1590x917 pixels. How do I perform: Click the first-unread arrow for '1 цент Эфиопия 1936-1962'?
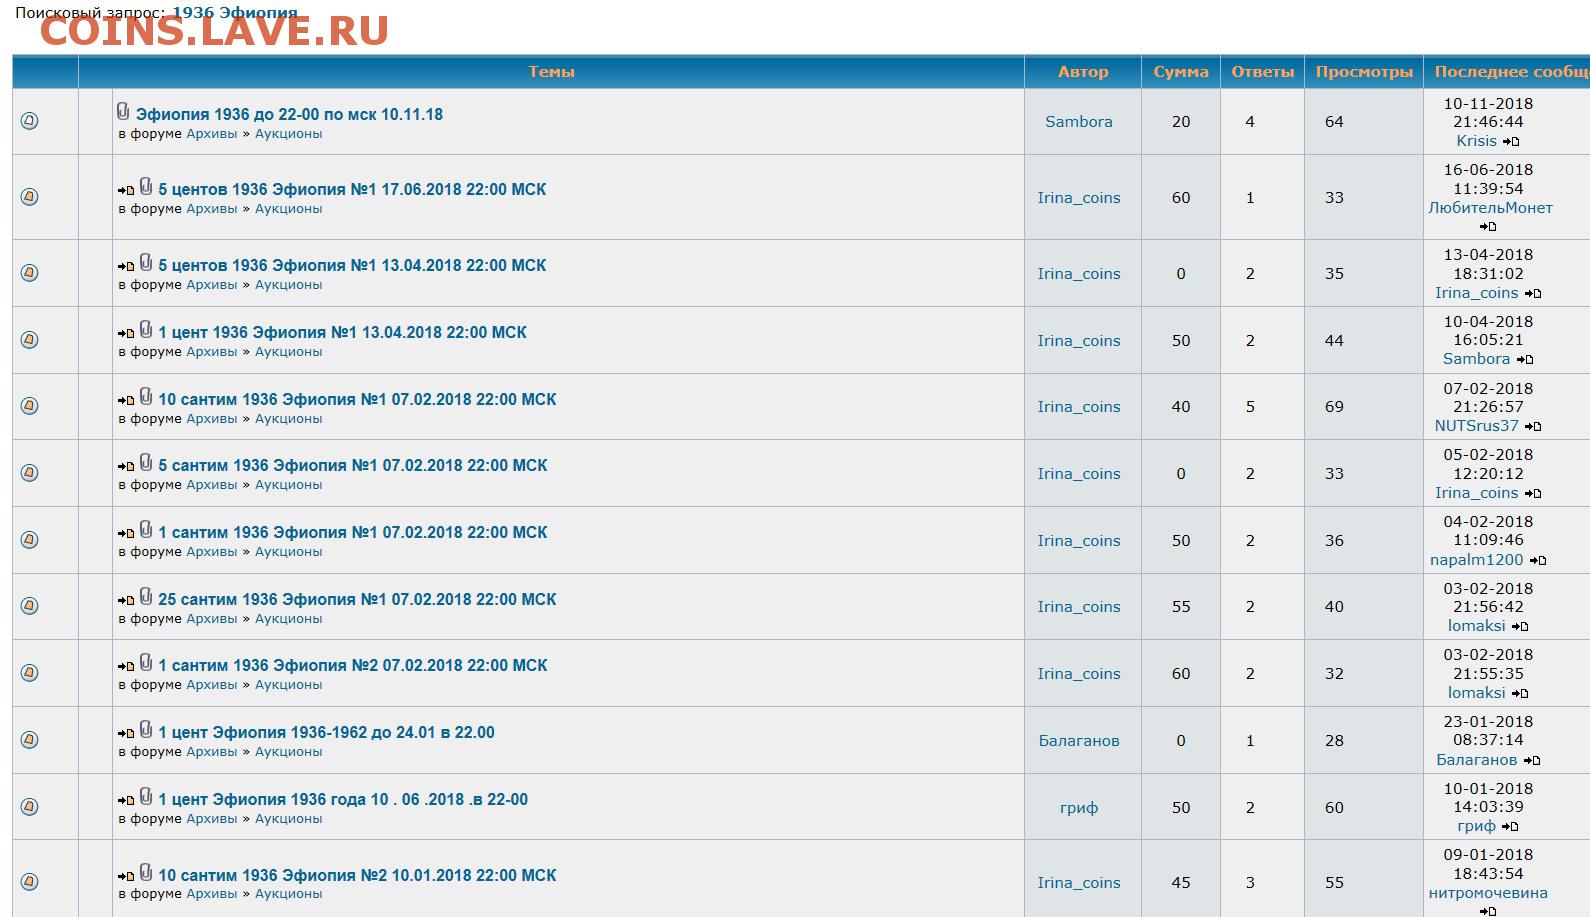click(126, 733)
